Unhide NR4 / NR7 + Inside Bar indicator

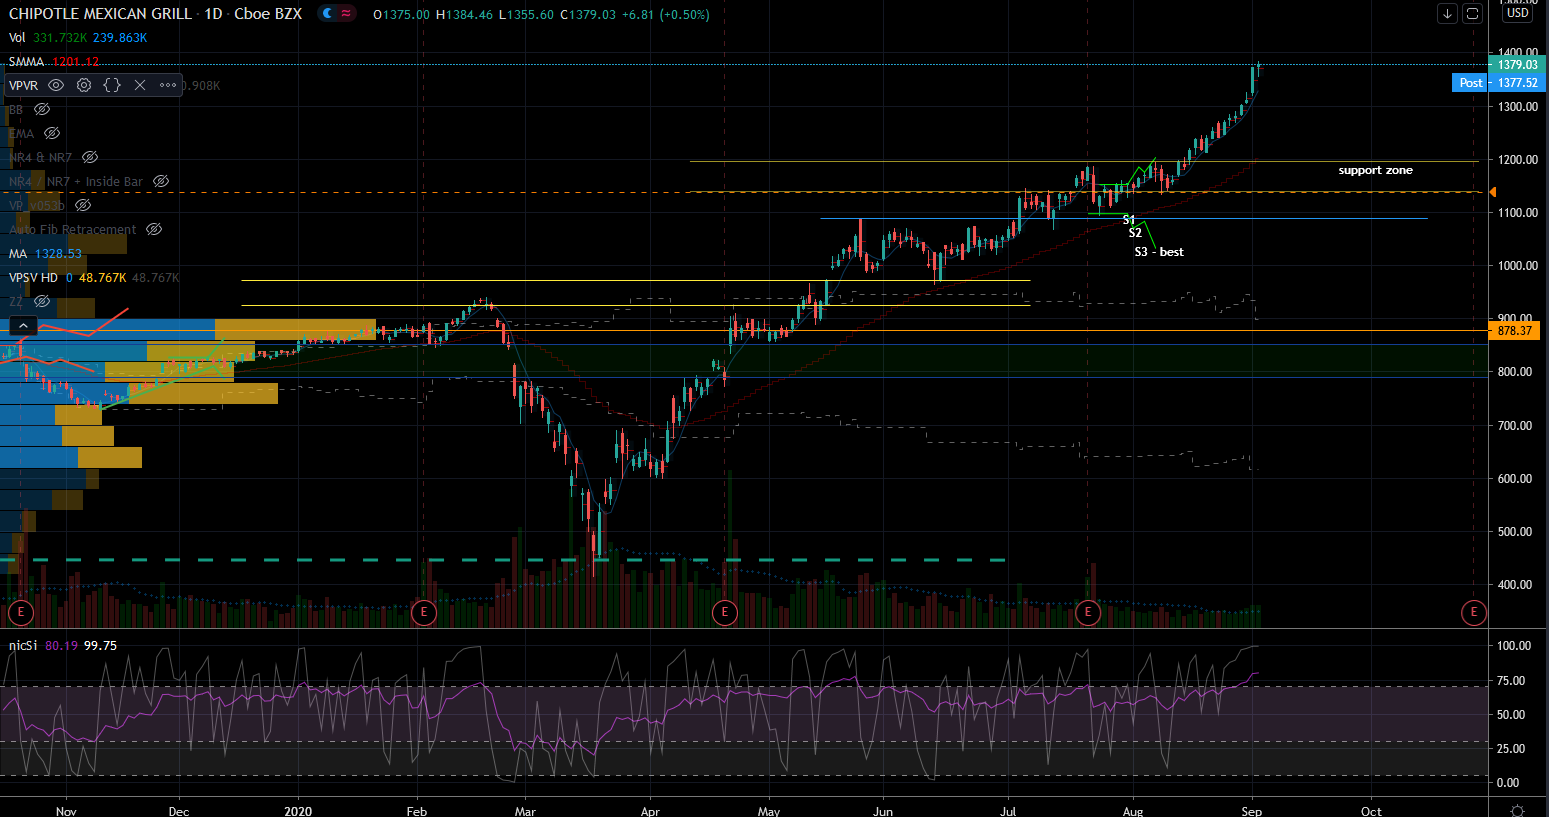coord(161,181)
